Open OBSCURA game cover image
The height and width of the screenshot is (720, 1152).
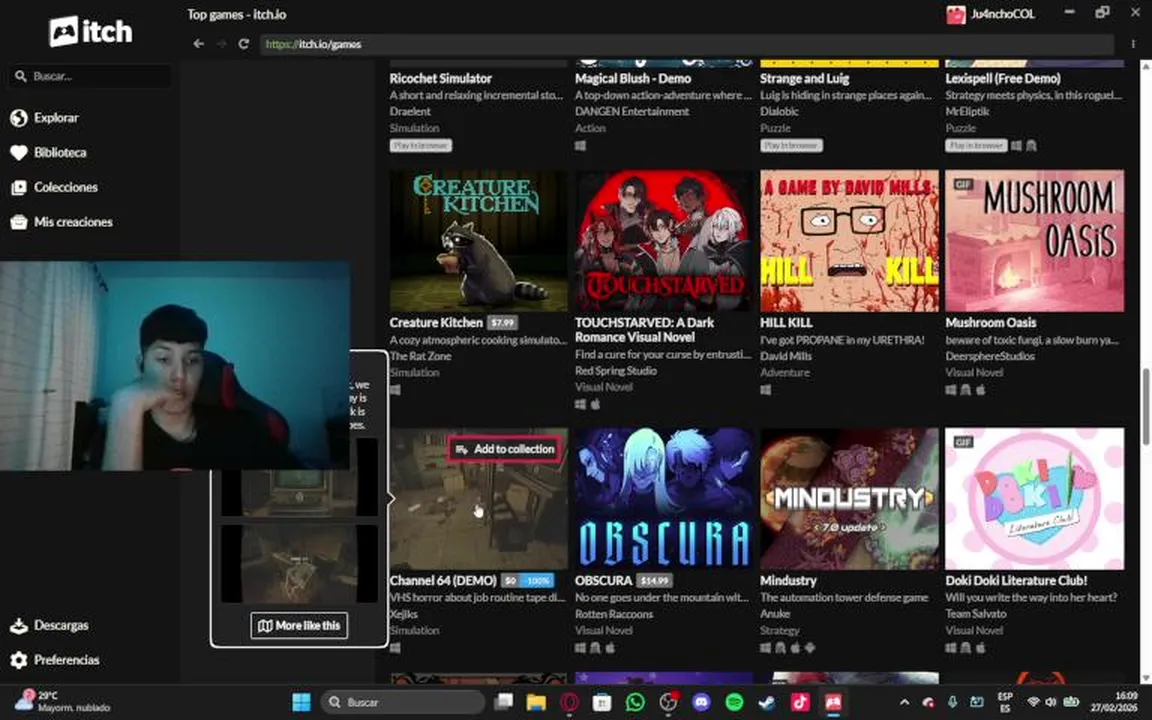tap(663, 499)
